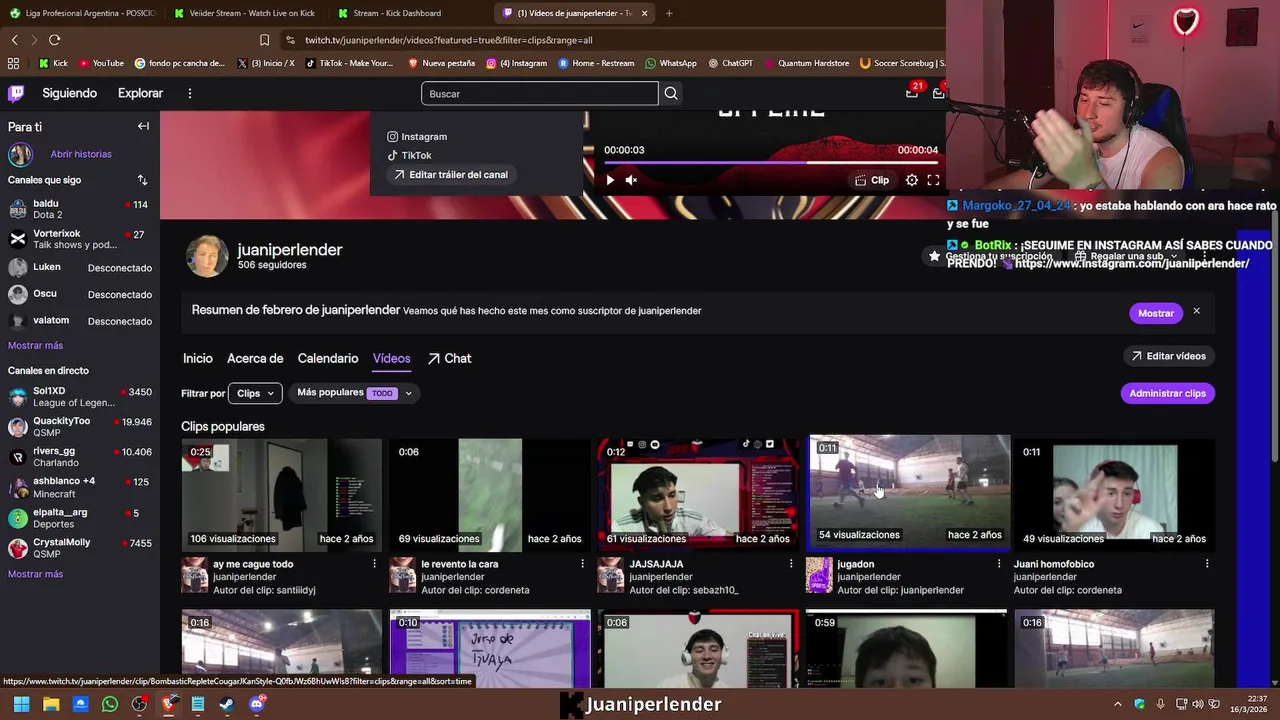
Task: Play the channel trailer video
Action: coord(610,180)
